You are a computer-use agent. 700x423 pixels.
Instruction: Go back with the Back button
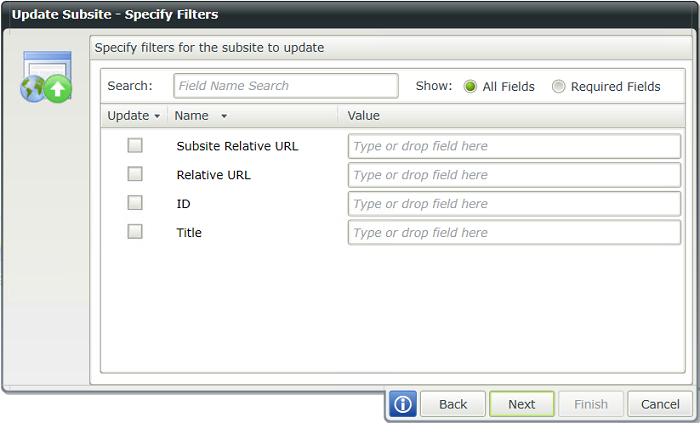pos(453,404)
